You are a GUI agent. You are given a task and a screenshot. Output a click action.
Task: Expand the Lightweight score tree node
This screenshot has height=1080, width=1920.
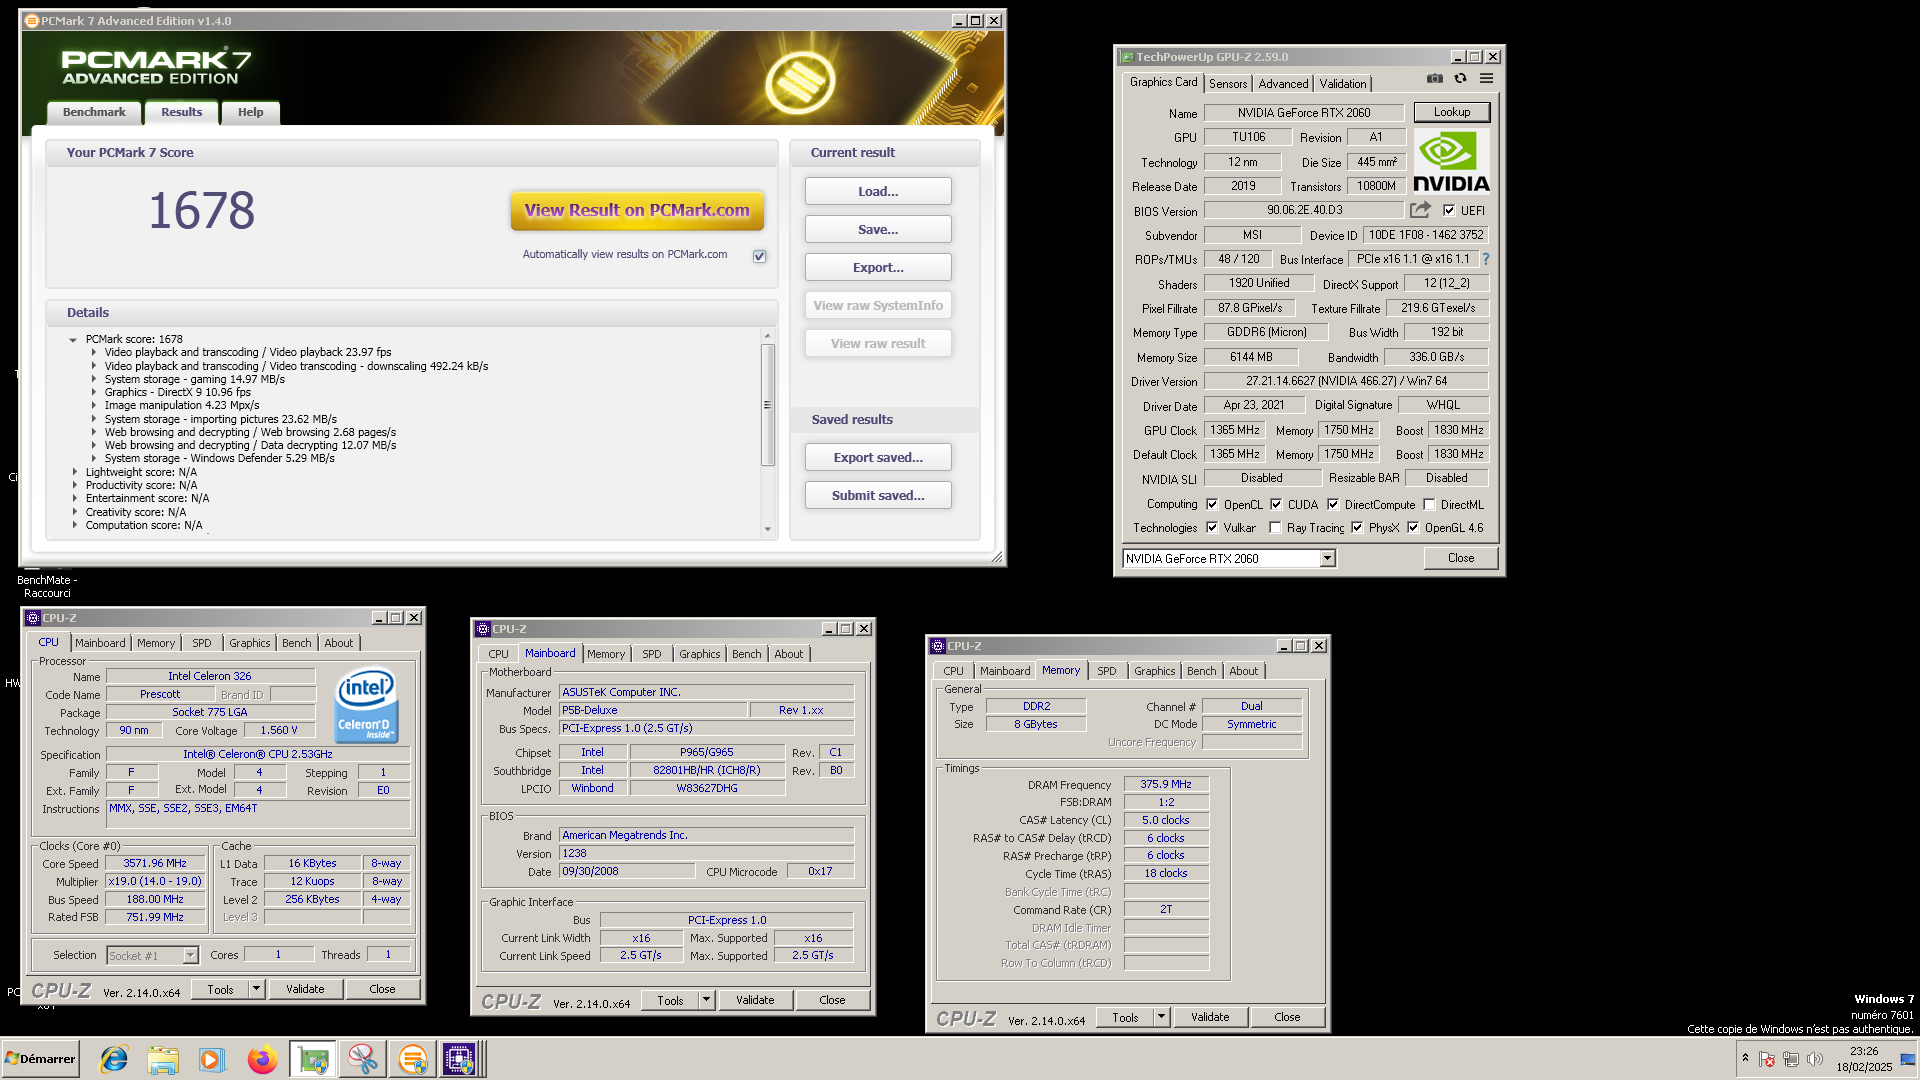tap(74, 472)
